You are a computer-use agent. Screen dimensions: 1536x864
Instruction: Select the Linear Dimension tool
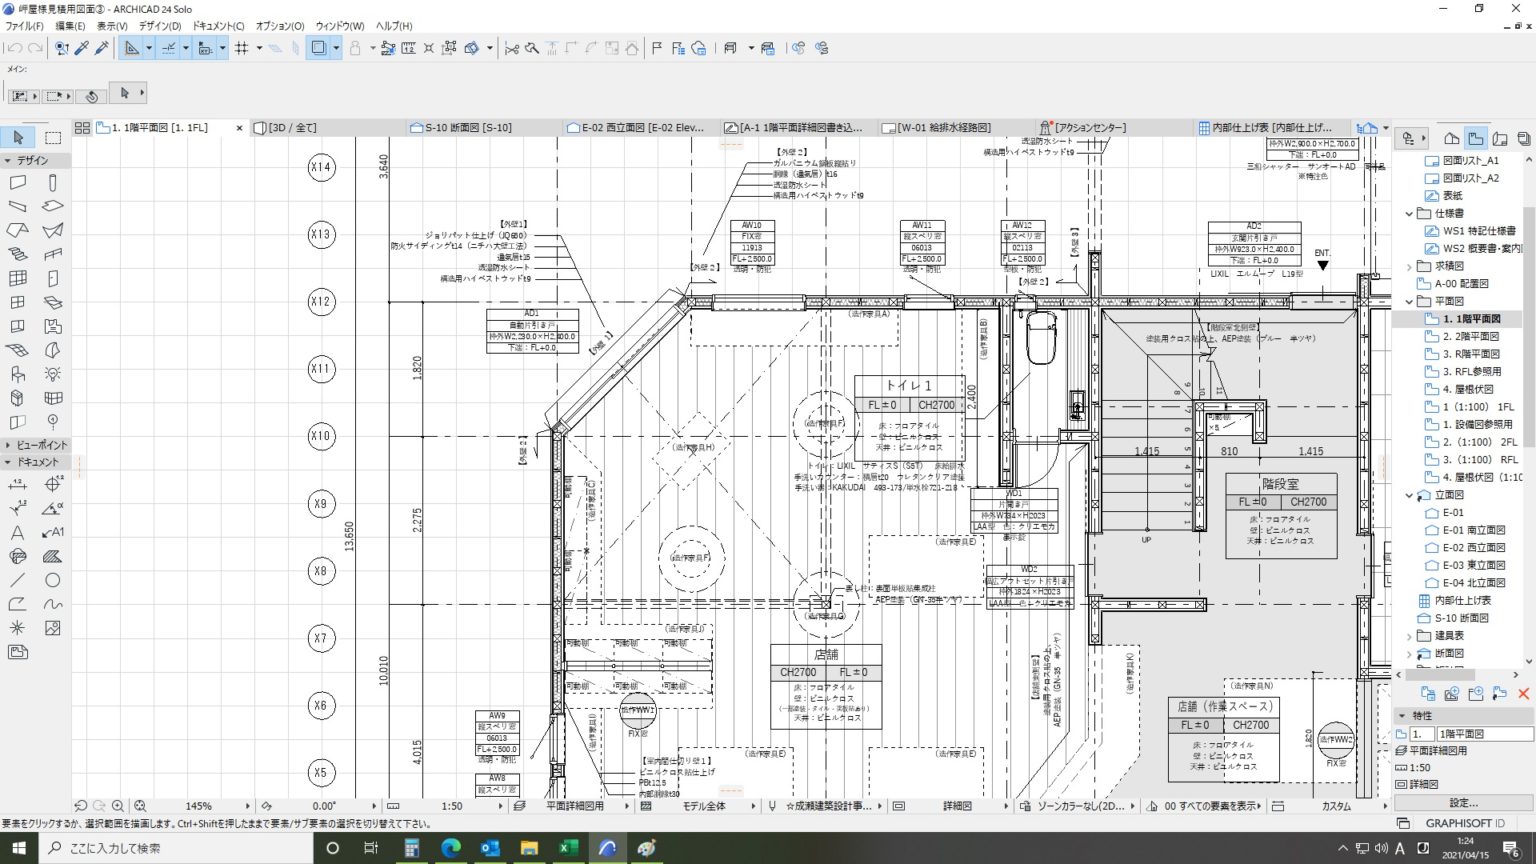[x=18, y=485]
